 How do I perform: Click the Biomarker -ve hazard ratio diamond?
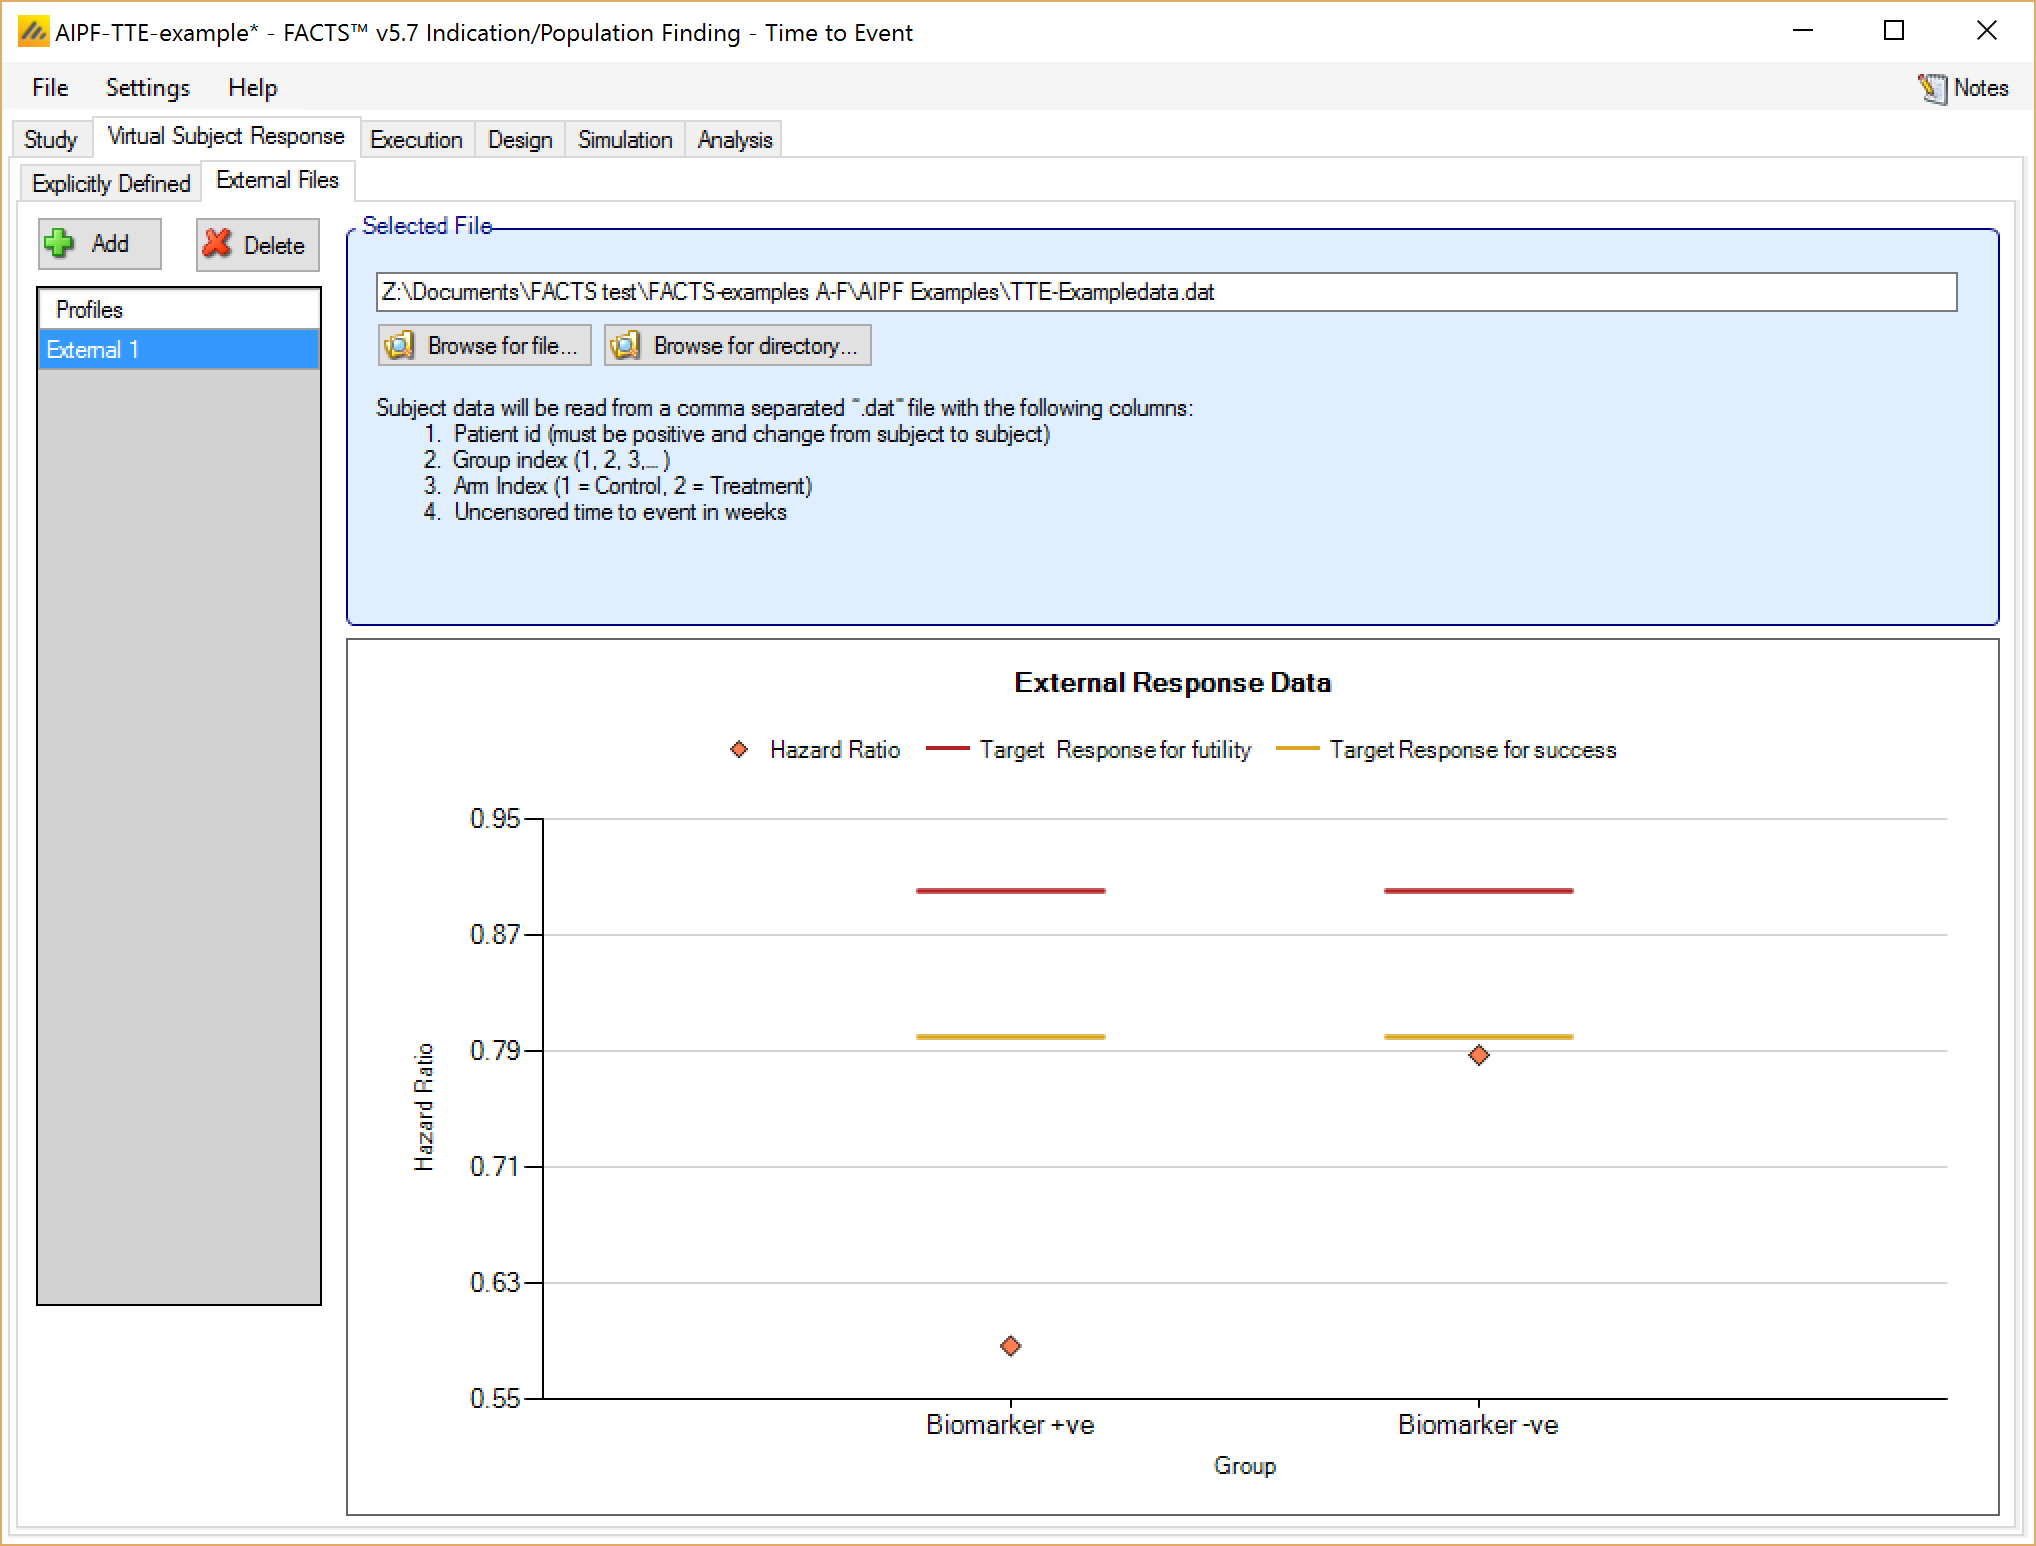click(x=1479, y=1055)
